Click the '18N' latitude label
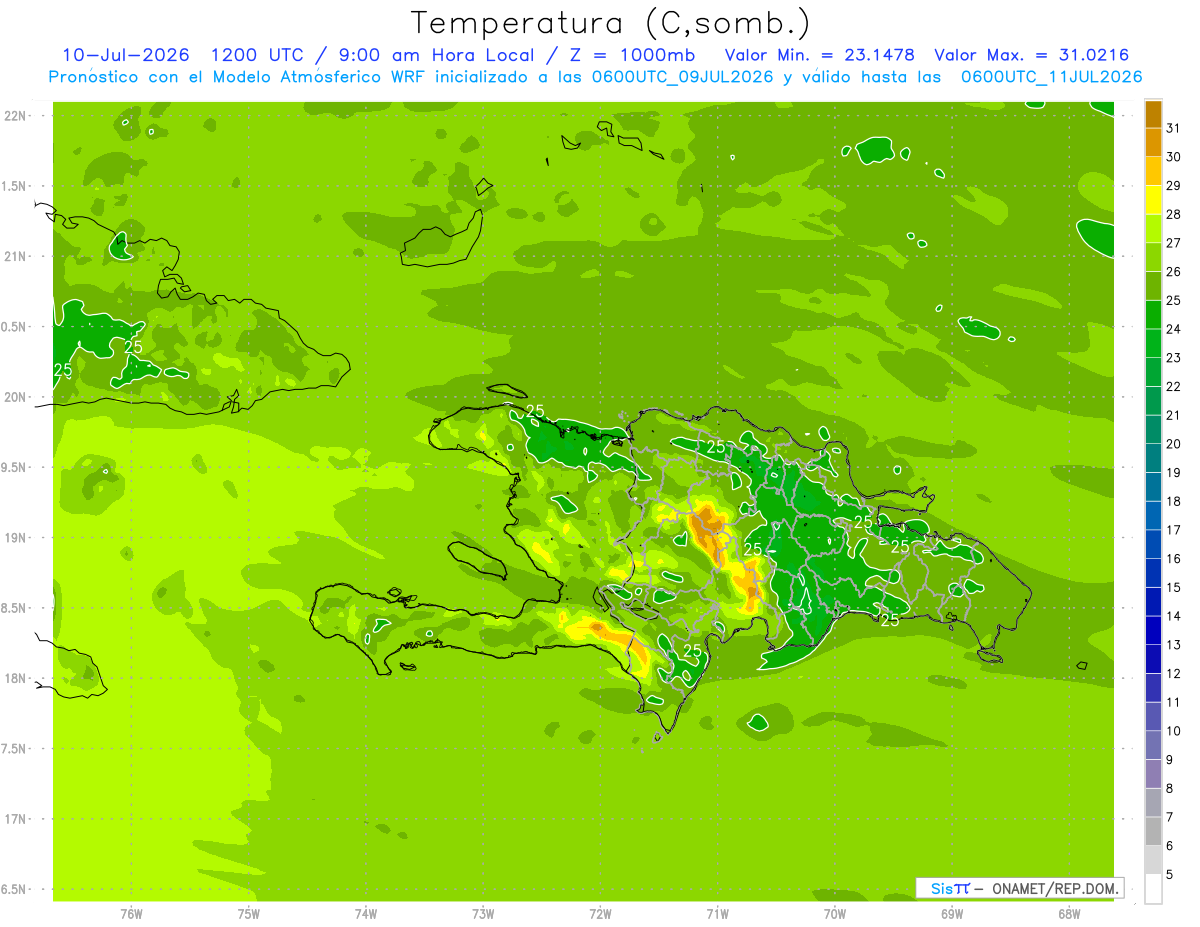The height and width of the screenshot is (927, 1200). coord(15,678)
